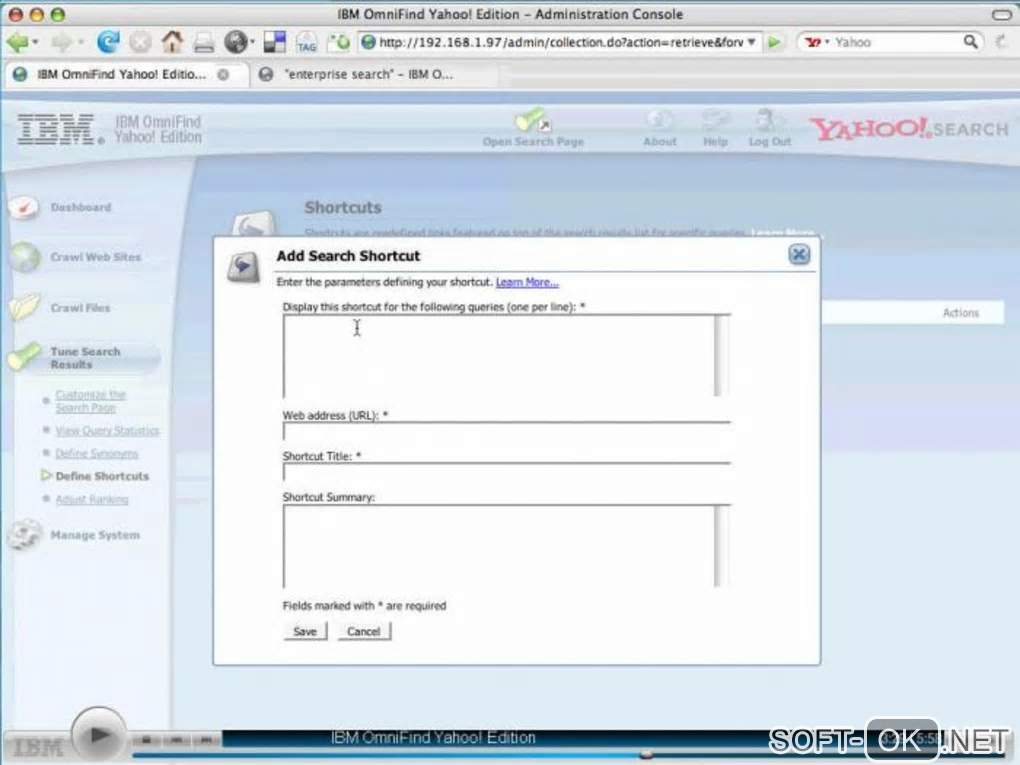Screen dimensions: 1020x765
Task: Click Define Synonyms link
Action: (x=96, y=453)
